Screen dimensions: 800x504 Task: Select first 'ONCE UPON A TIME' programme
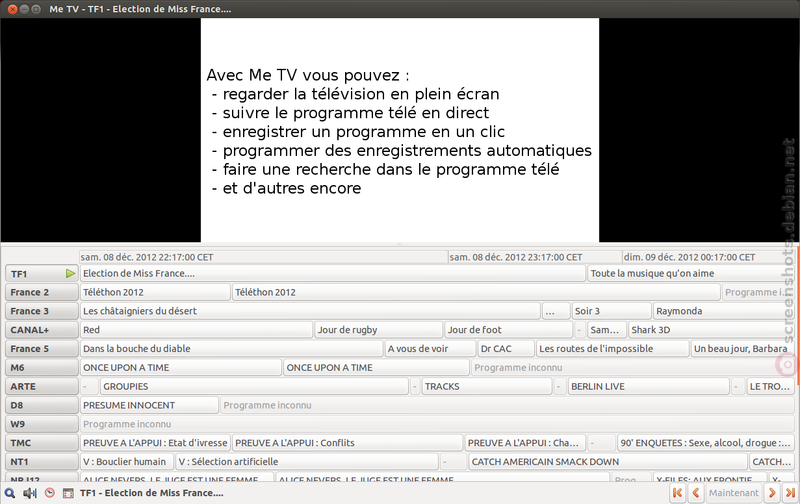point(181,368)
